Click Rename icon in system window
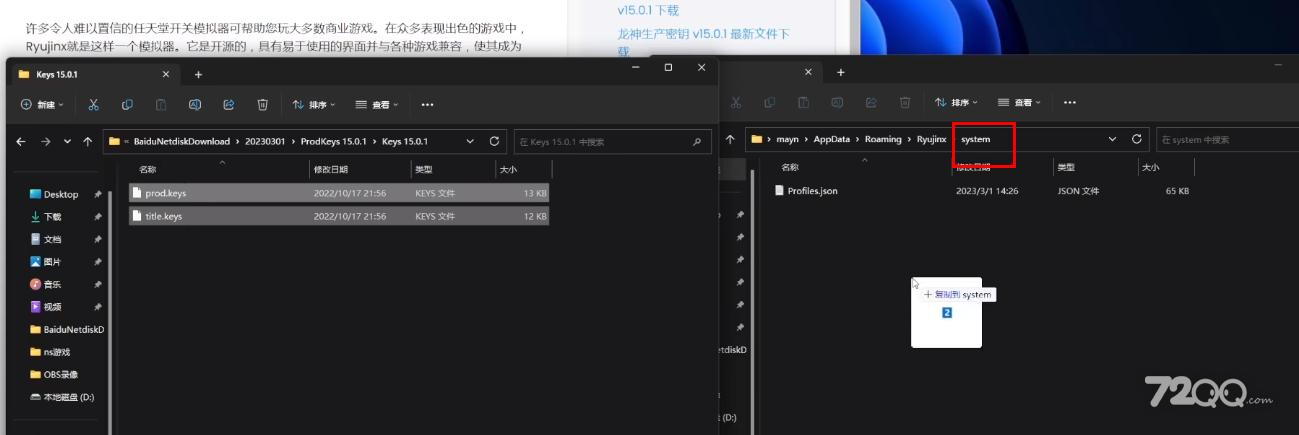 click(x=837, y=102)
